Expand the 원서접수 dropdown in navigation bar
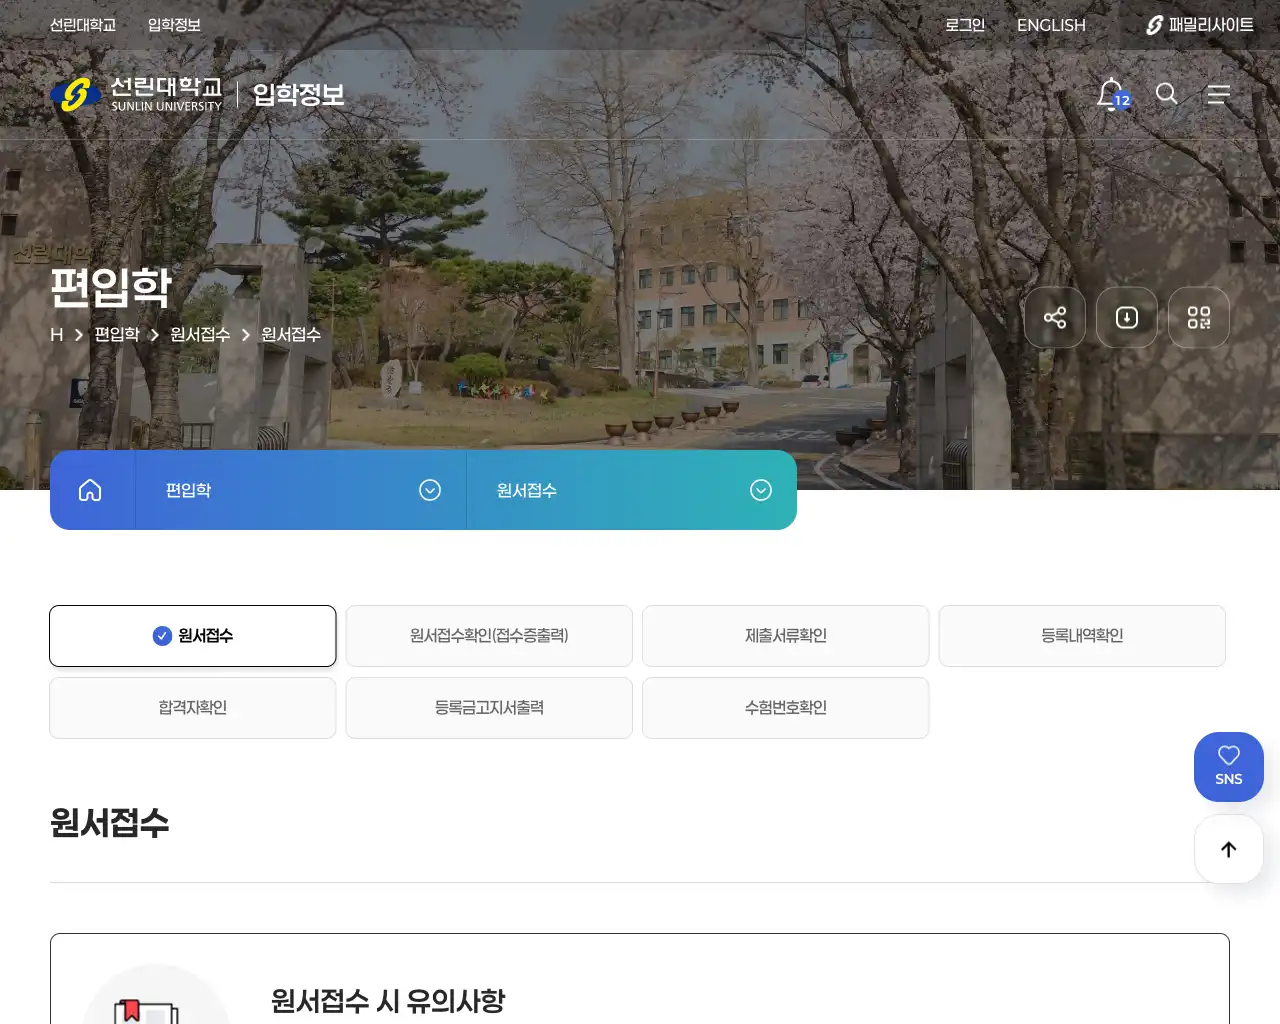 (761, 490)
